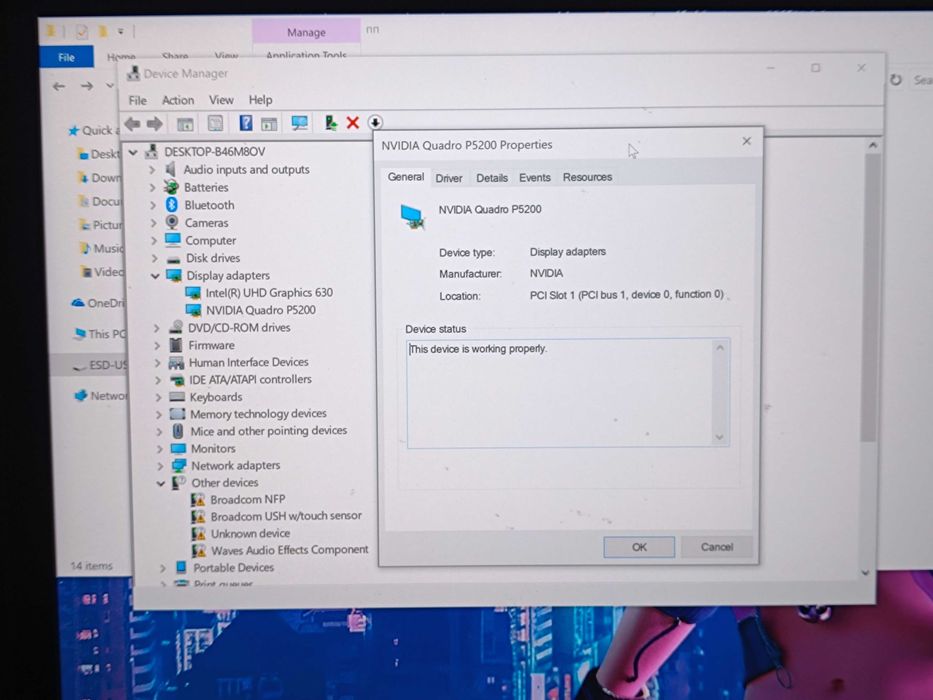Viewport: 933px width, 700px height.
Task: Click the round down-arrow Disable device toolbar icon
Action: [375, 123]
